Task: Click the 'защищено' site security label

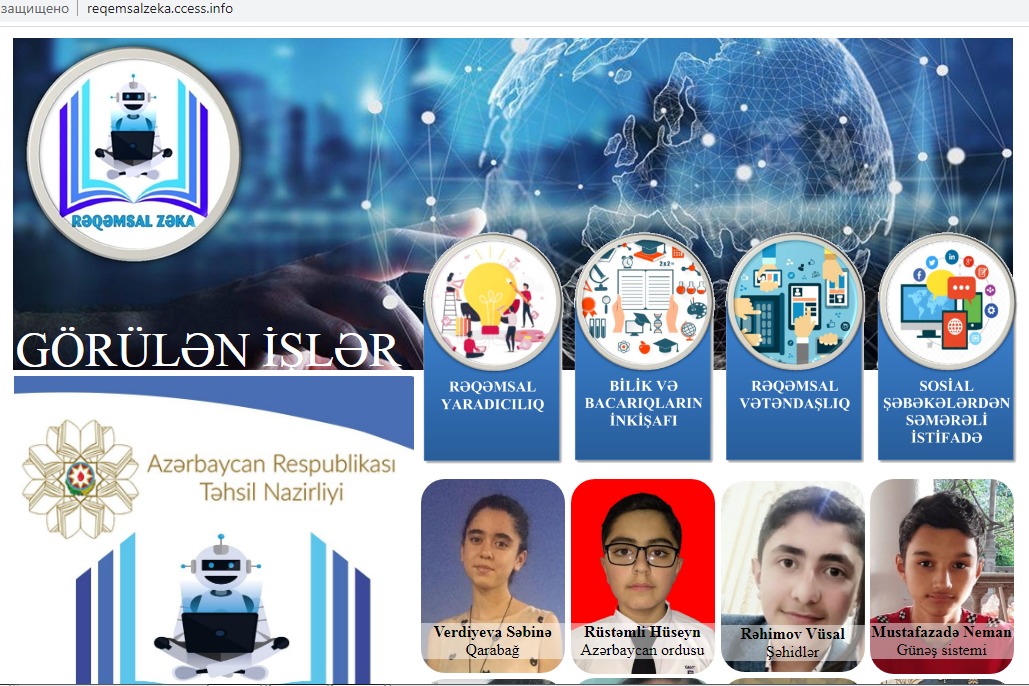Action: [x=34, y=9]
